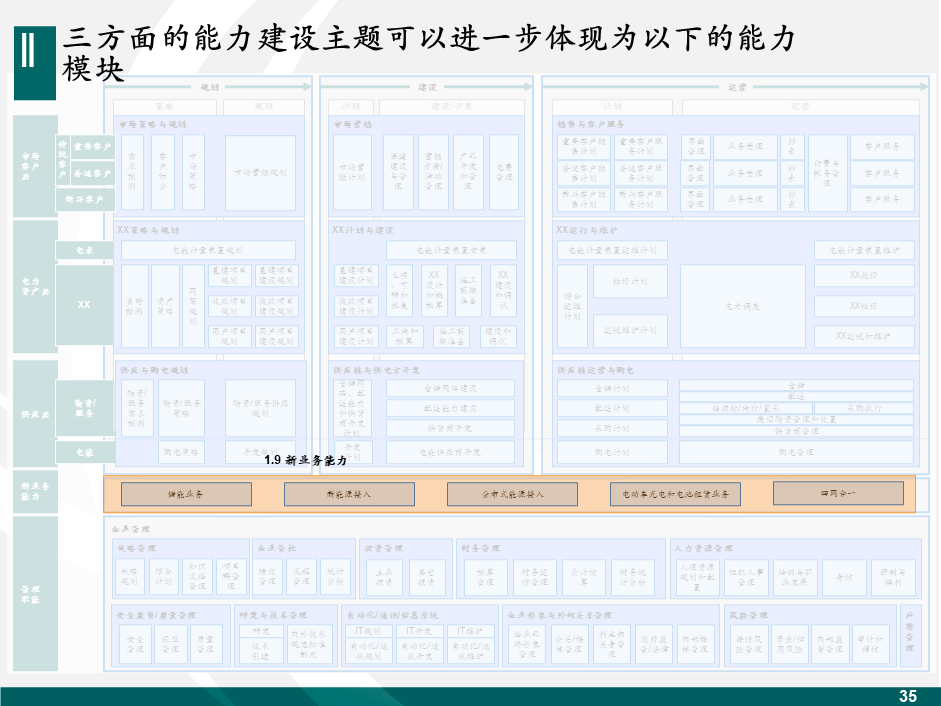Click the 风险管理 section label
The height and width of the screenshot is (706, 941).
(x=748, y=615)
